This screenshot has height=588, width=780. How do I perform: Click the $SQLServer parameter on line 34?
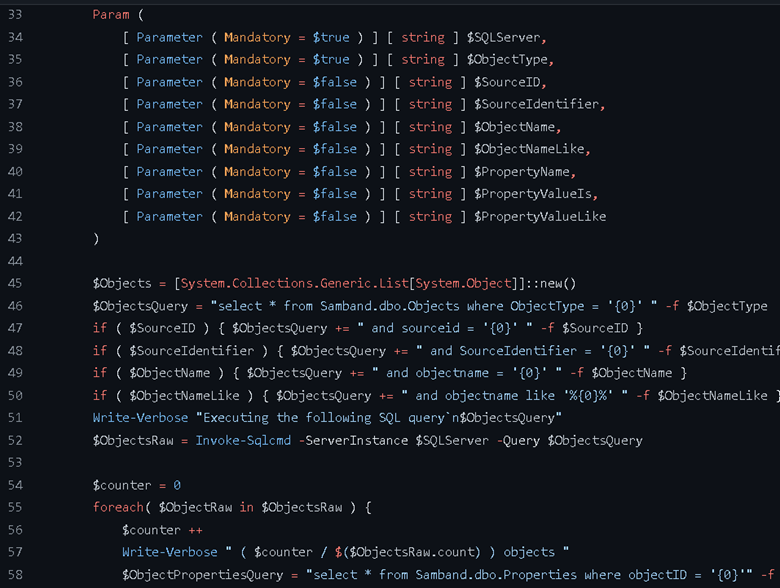coord(505,38)
